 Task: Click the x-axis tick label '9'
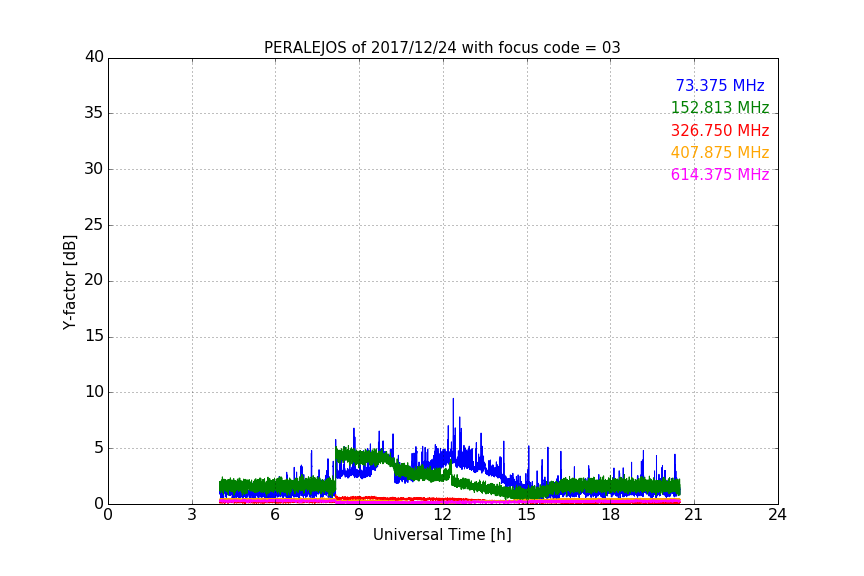coord(359,515)
